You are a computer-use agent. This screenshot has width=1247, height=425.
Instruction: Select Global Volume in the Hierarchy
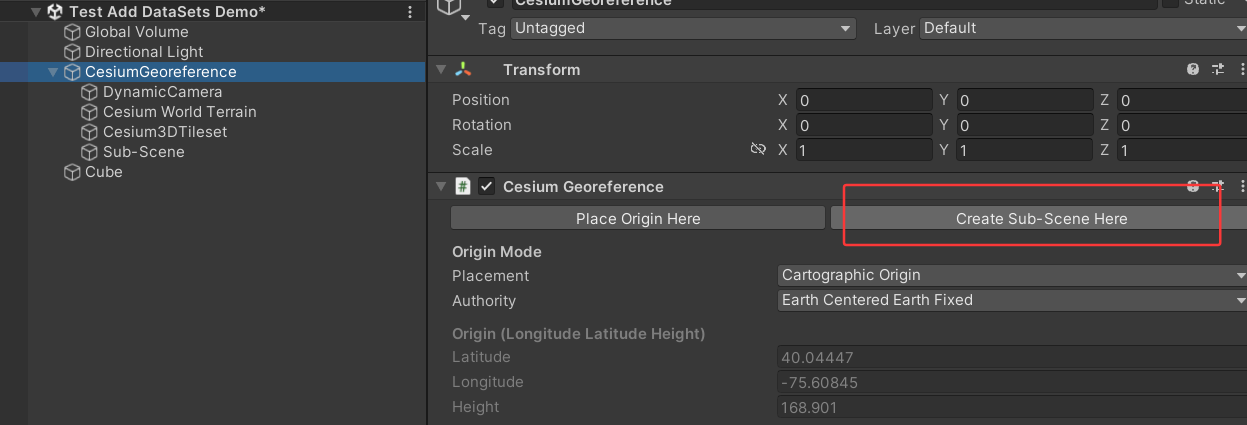click(137, 32)
